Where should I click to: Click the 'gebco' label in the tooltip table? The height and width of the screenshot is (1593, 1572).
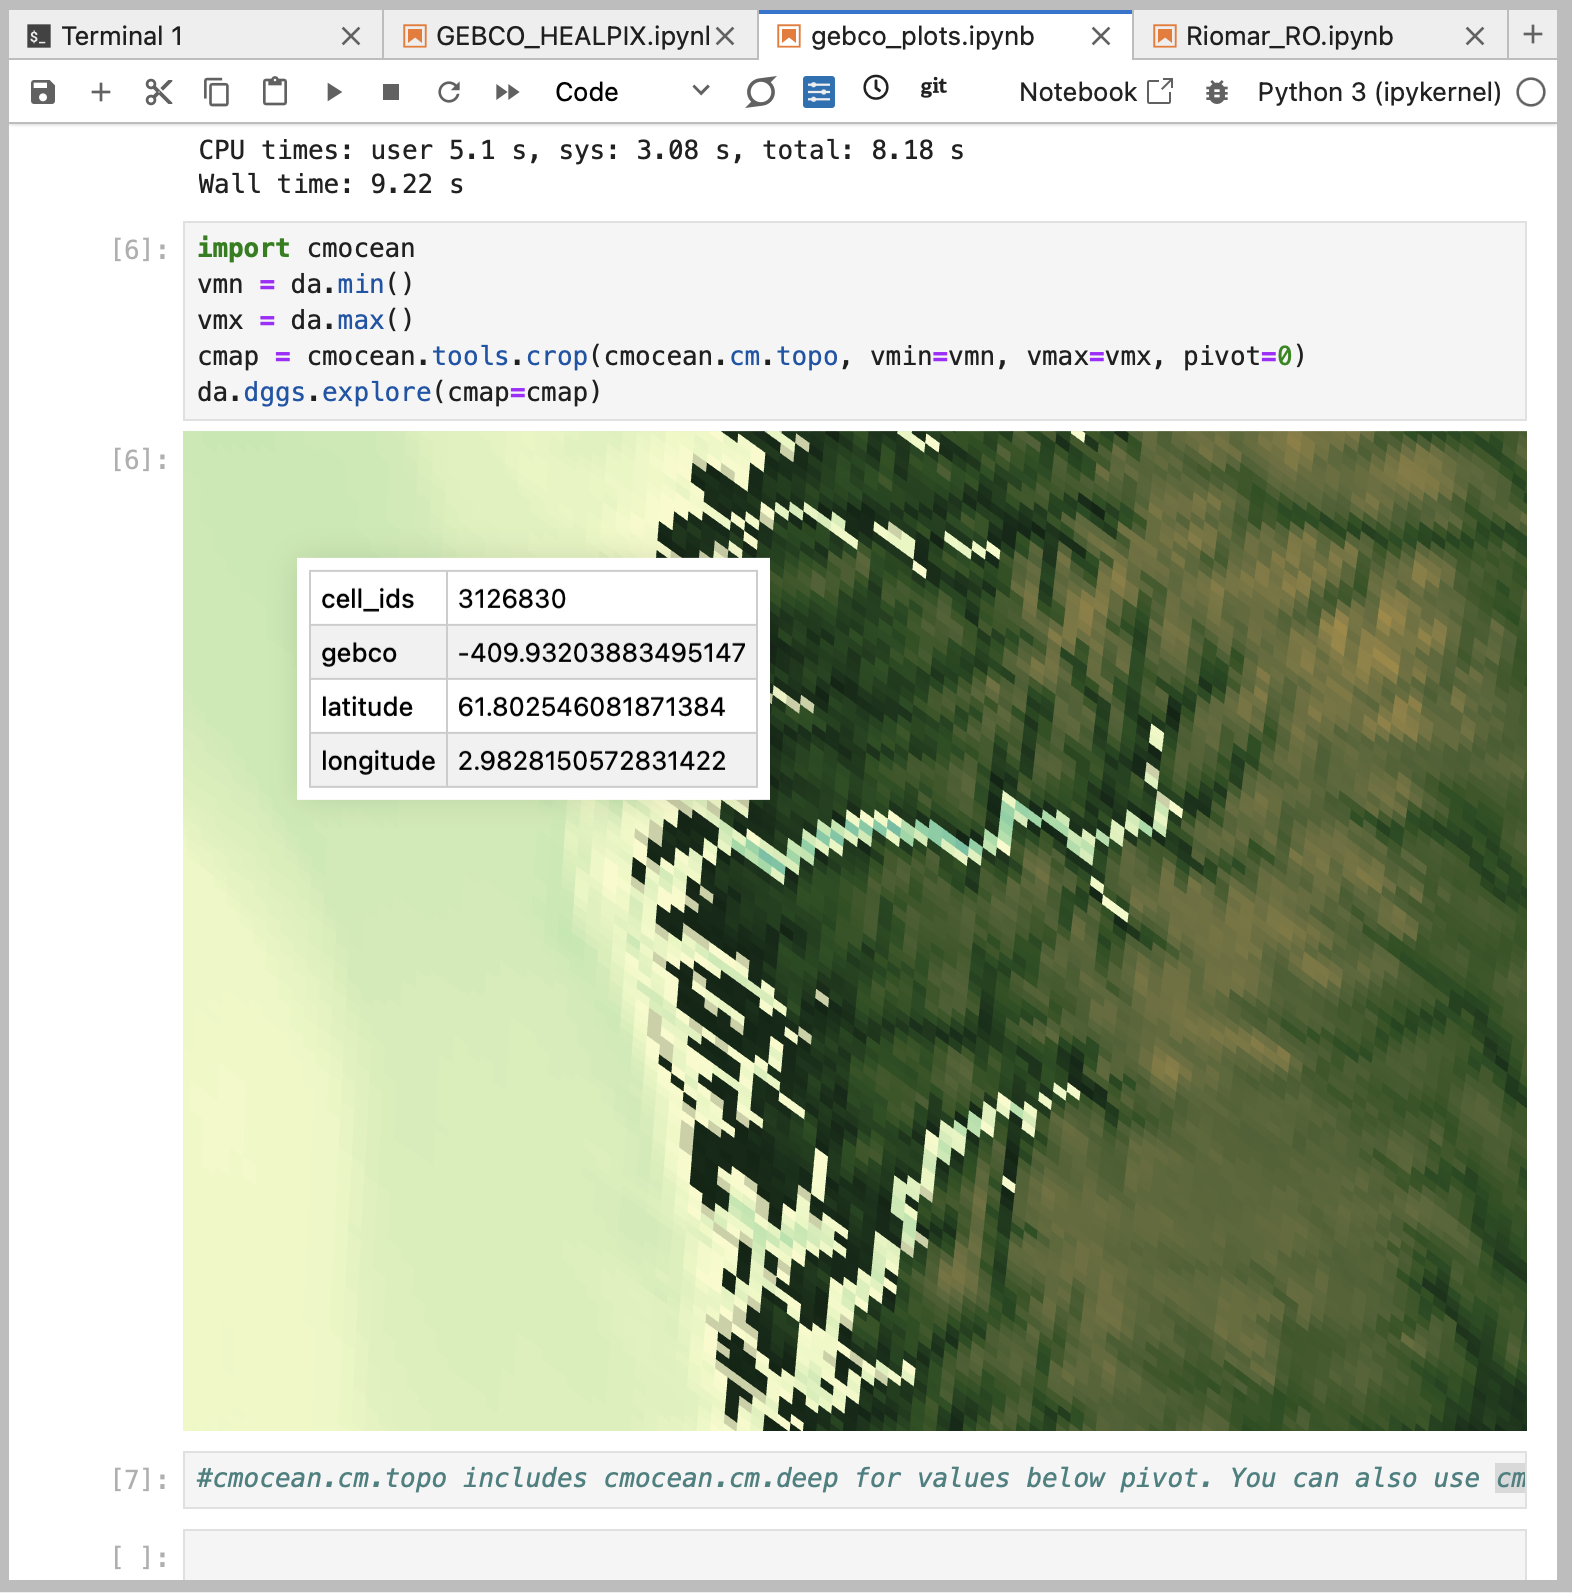(x=378, y=653)
